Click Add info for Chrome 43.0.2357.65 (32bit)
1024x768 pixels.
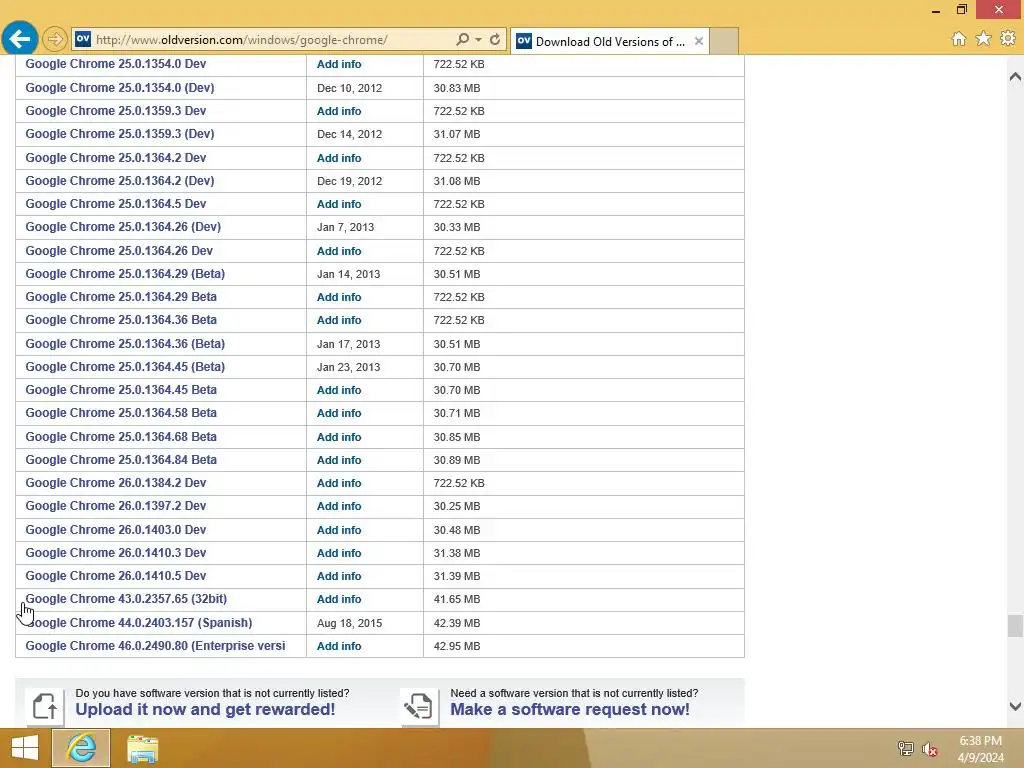click(x=339, y=599)
